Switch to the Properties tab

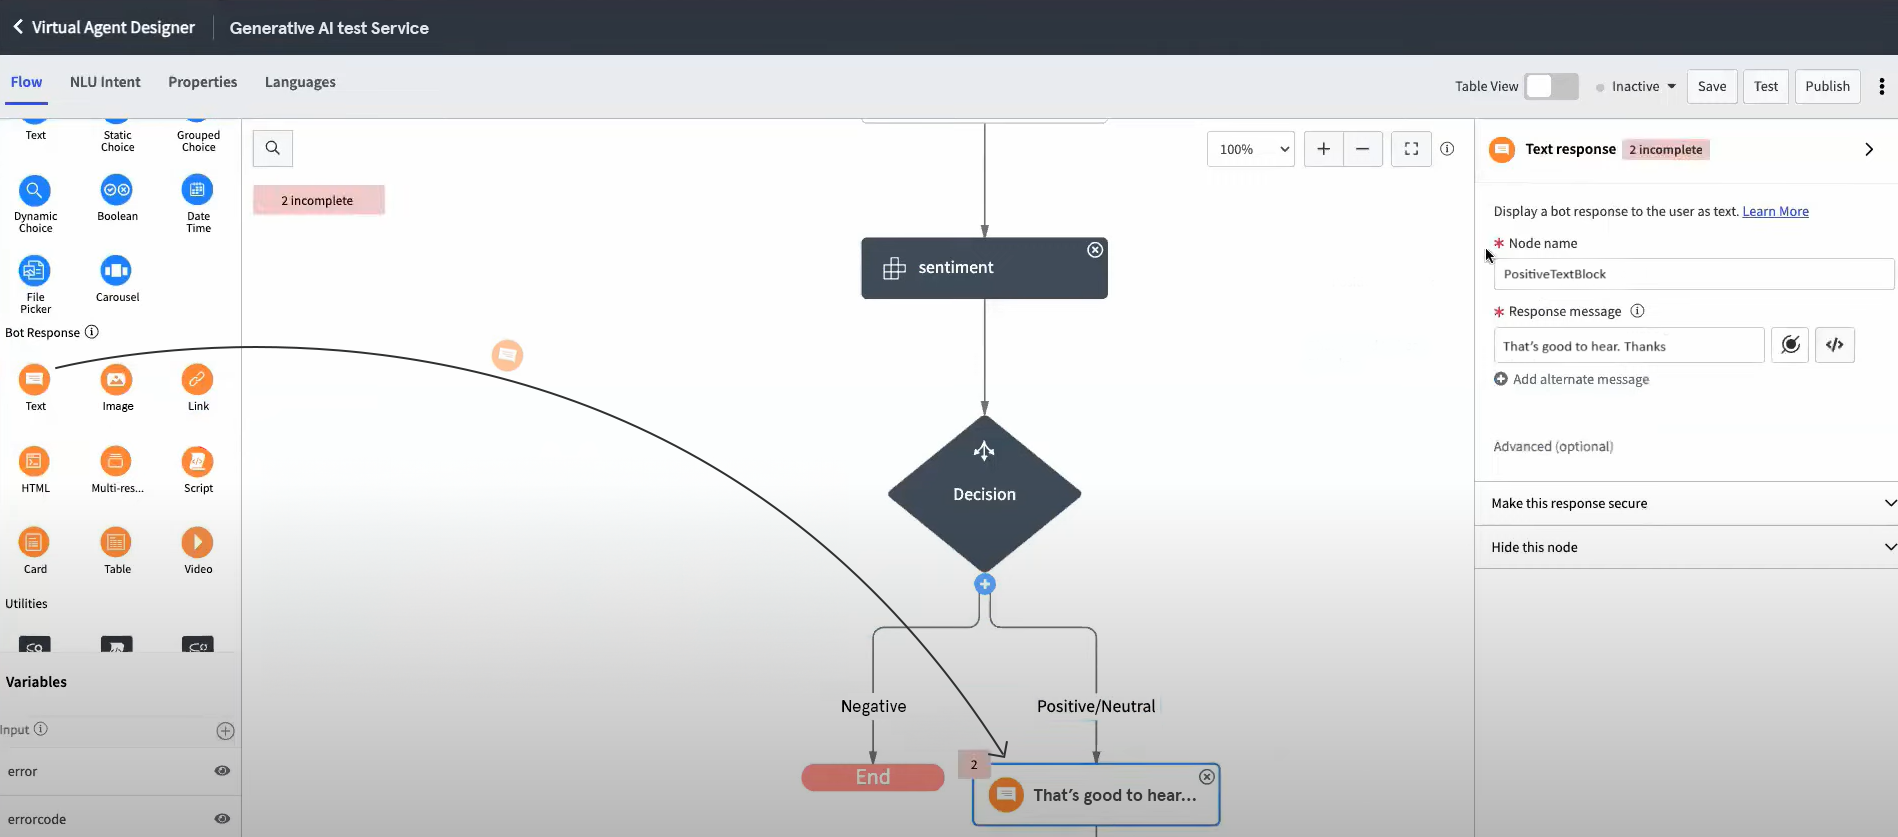pyautogui.click(x=202, y=82)
